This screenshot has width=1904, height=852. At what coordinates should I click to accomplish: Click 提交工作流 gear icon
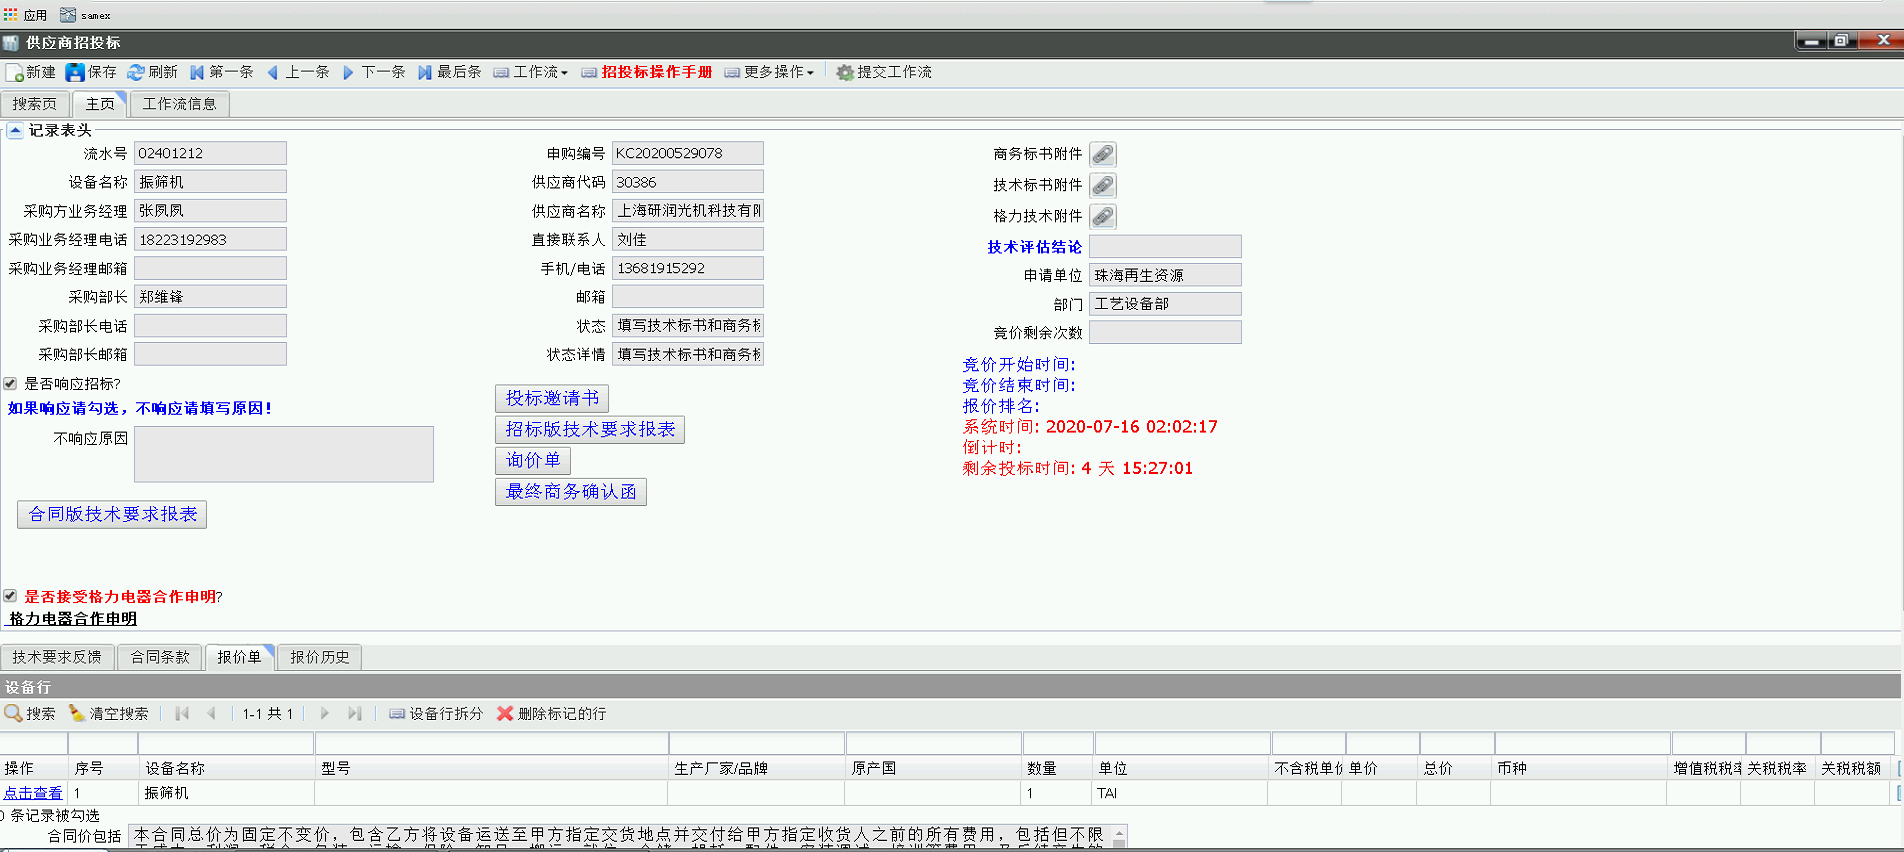pyautogui.click(x=845, y=73)
